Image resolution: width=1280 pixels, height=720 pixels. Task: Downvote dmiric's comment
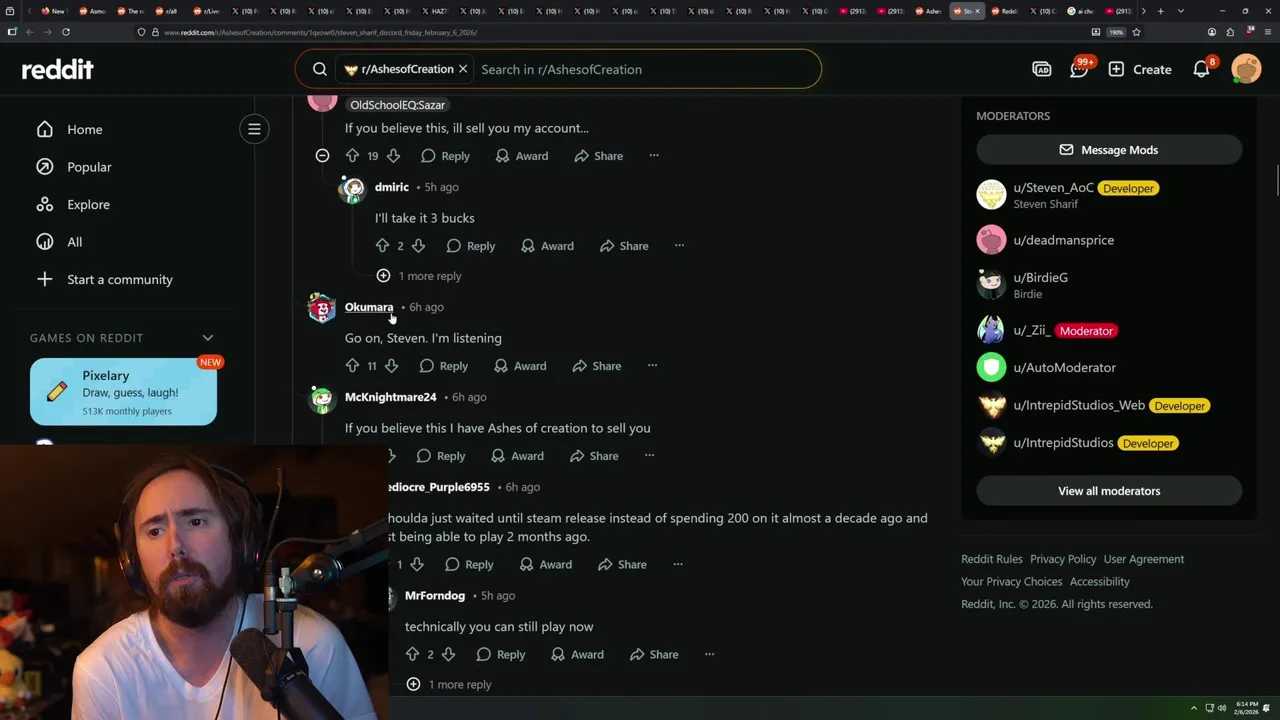pos(418,246)
